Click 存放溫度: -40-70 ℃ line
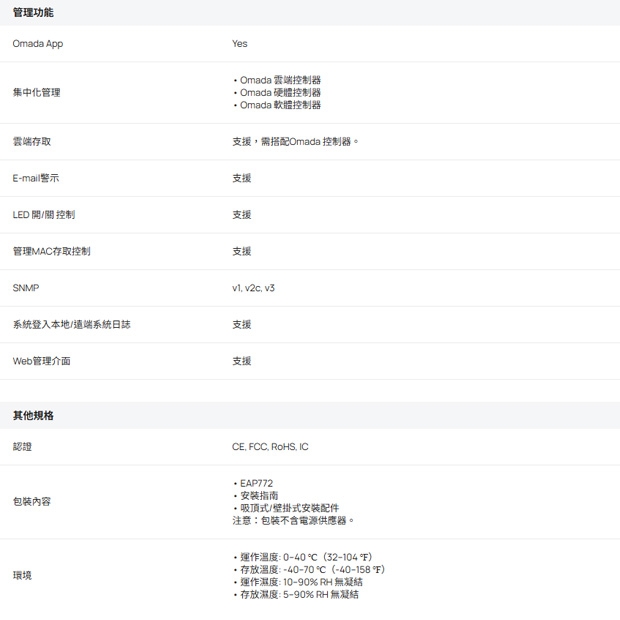The height and width of the screenshot is (620, 620). (312, 569)
